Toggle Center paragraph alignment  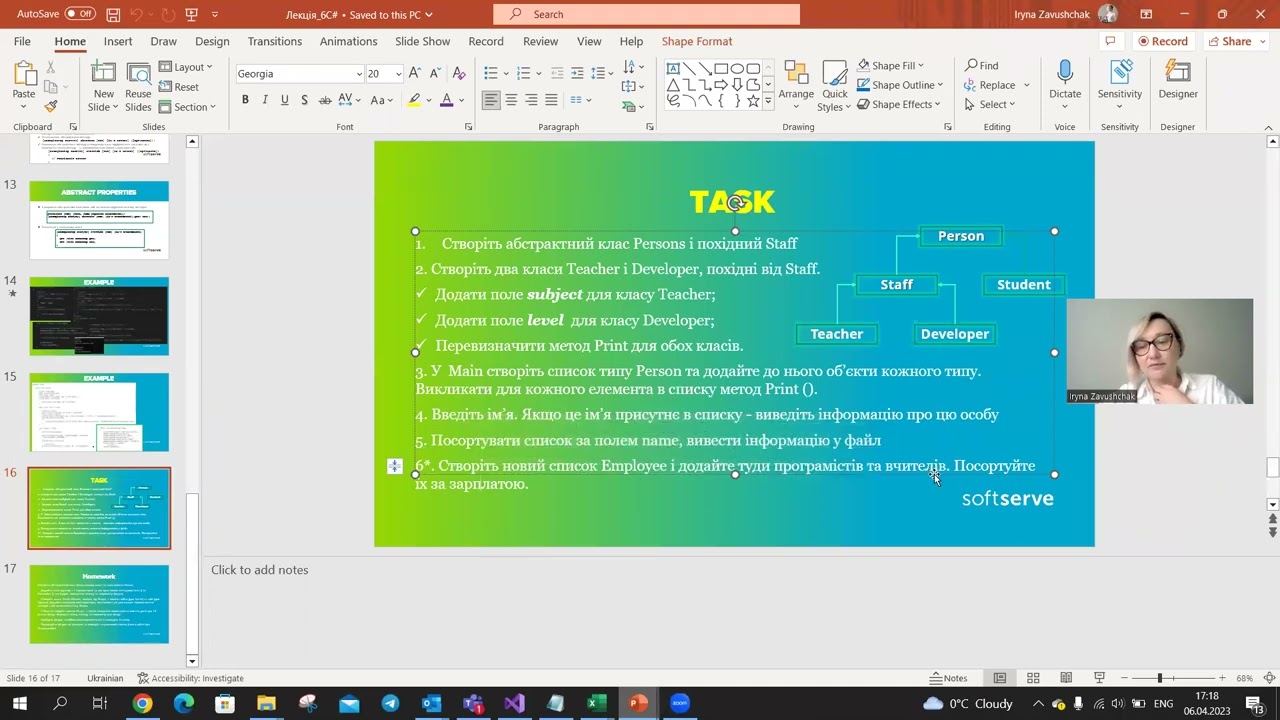click(511, 100)
